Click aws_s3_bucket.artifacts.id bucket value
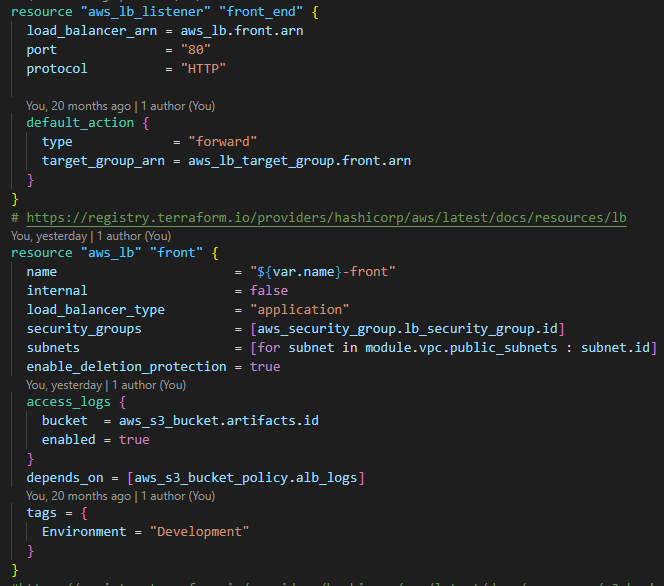 (218, 421)
